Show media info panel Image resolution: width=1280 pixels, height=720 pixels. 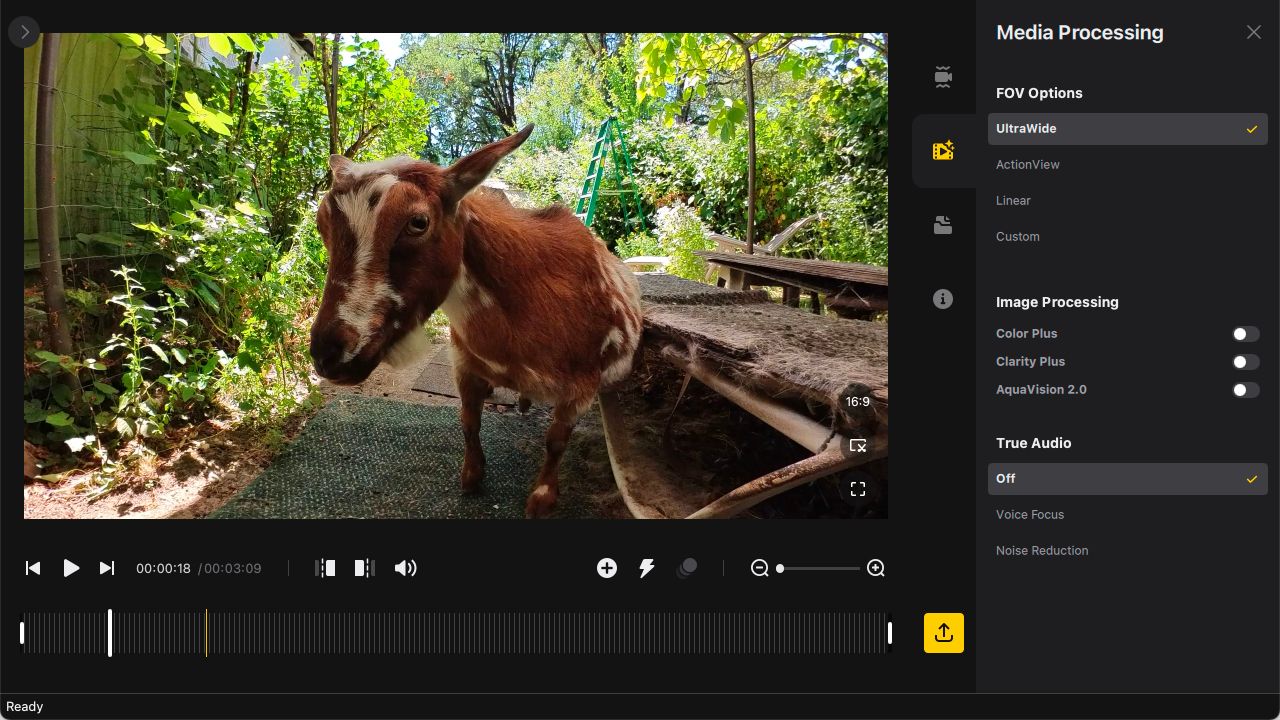point(942,299)
